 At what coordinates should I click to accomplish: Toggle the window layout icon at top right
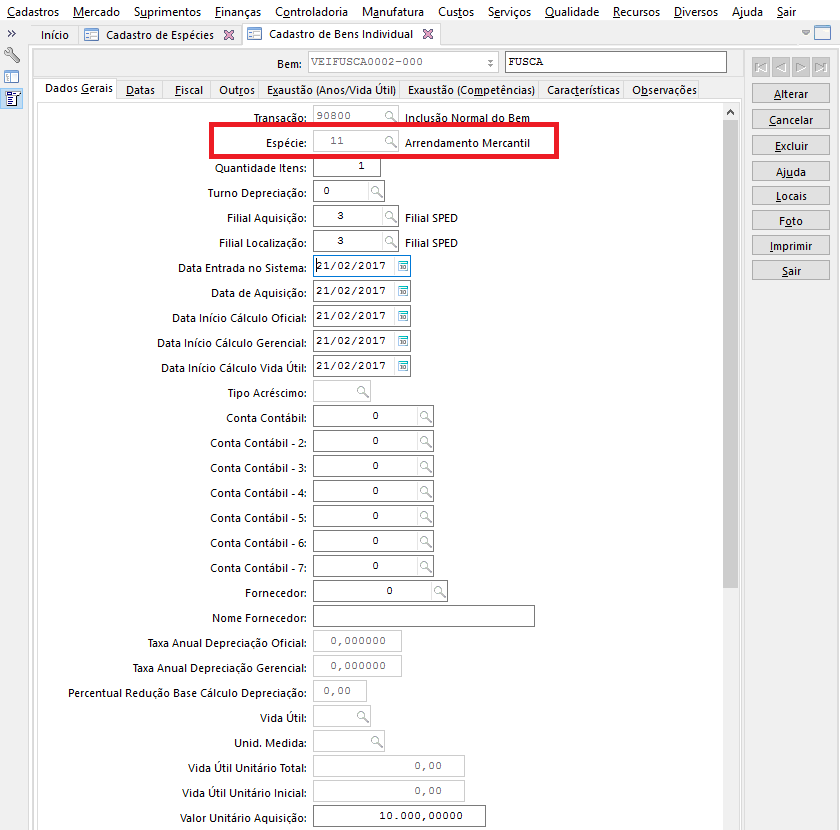tap(822, 33)
